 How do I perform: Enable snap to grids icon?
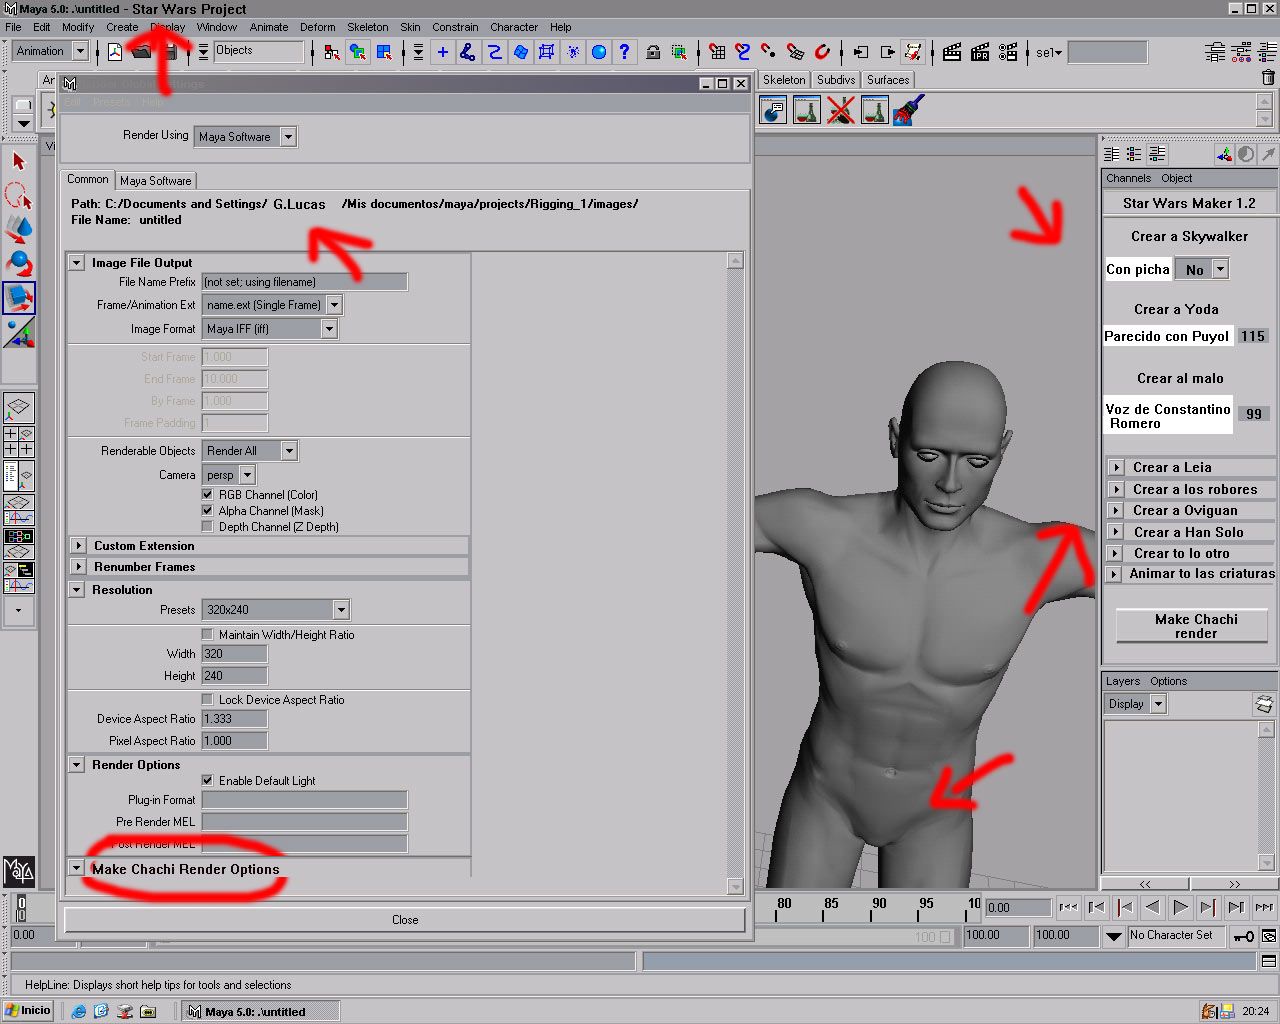717,52
